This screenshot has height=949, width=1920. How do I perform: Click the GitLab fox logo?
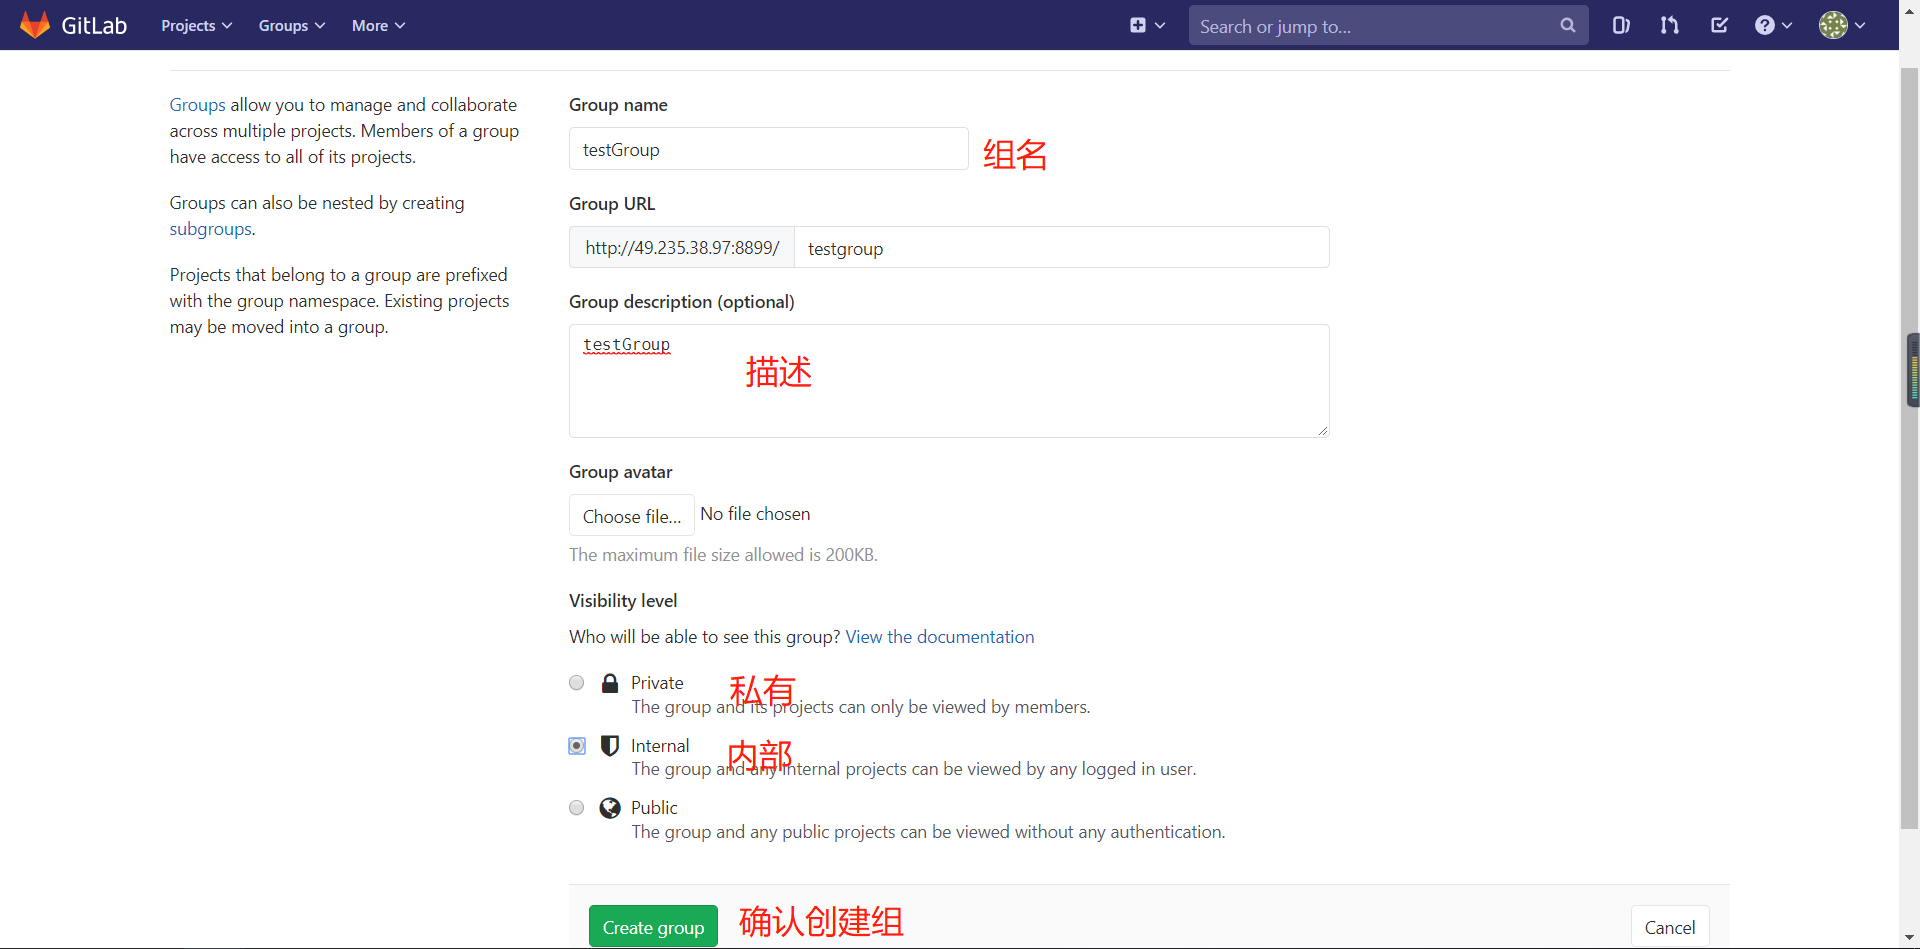(34, 25)
